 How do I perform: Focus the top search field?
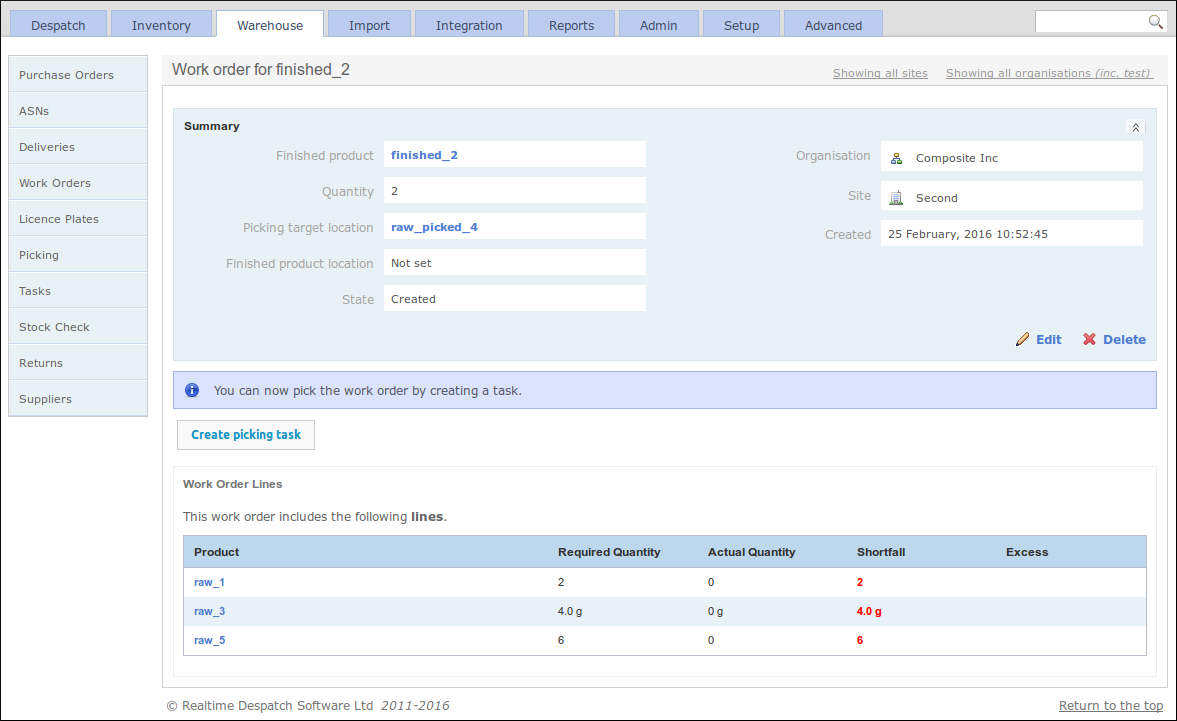1091,22
